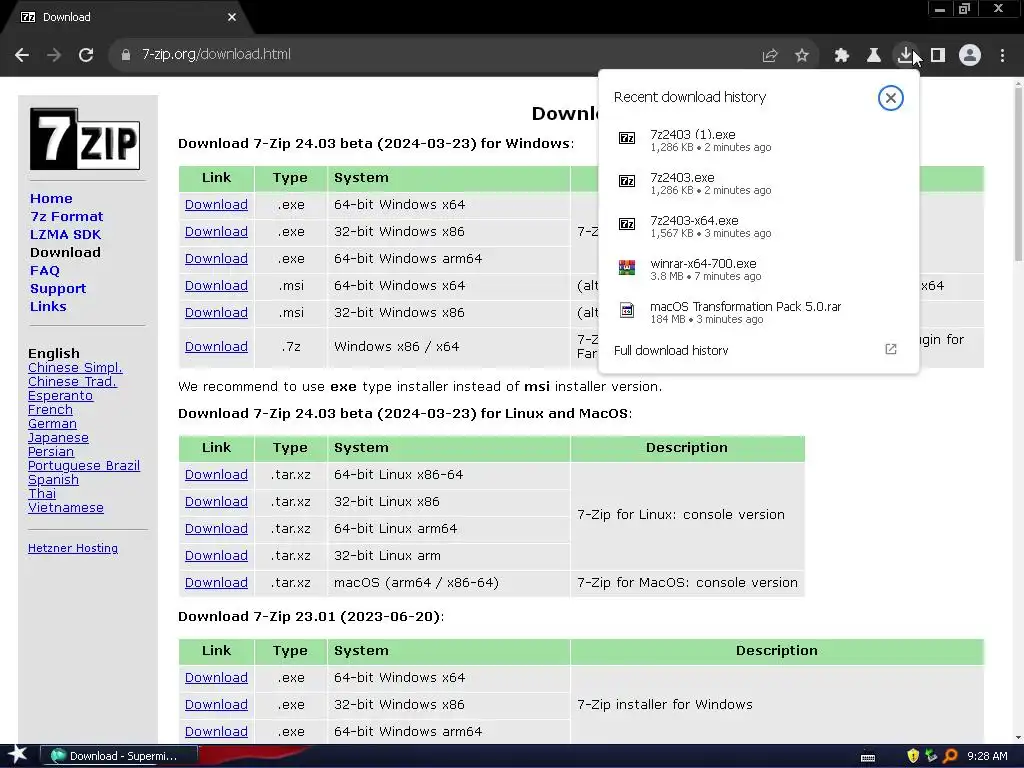Click the macOS Transformation Pack rar icon
Screen dimensions: 1024x768
(627, 310)
